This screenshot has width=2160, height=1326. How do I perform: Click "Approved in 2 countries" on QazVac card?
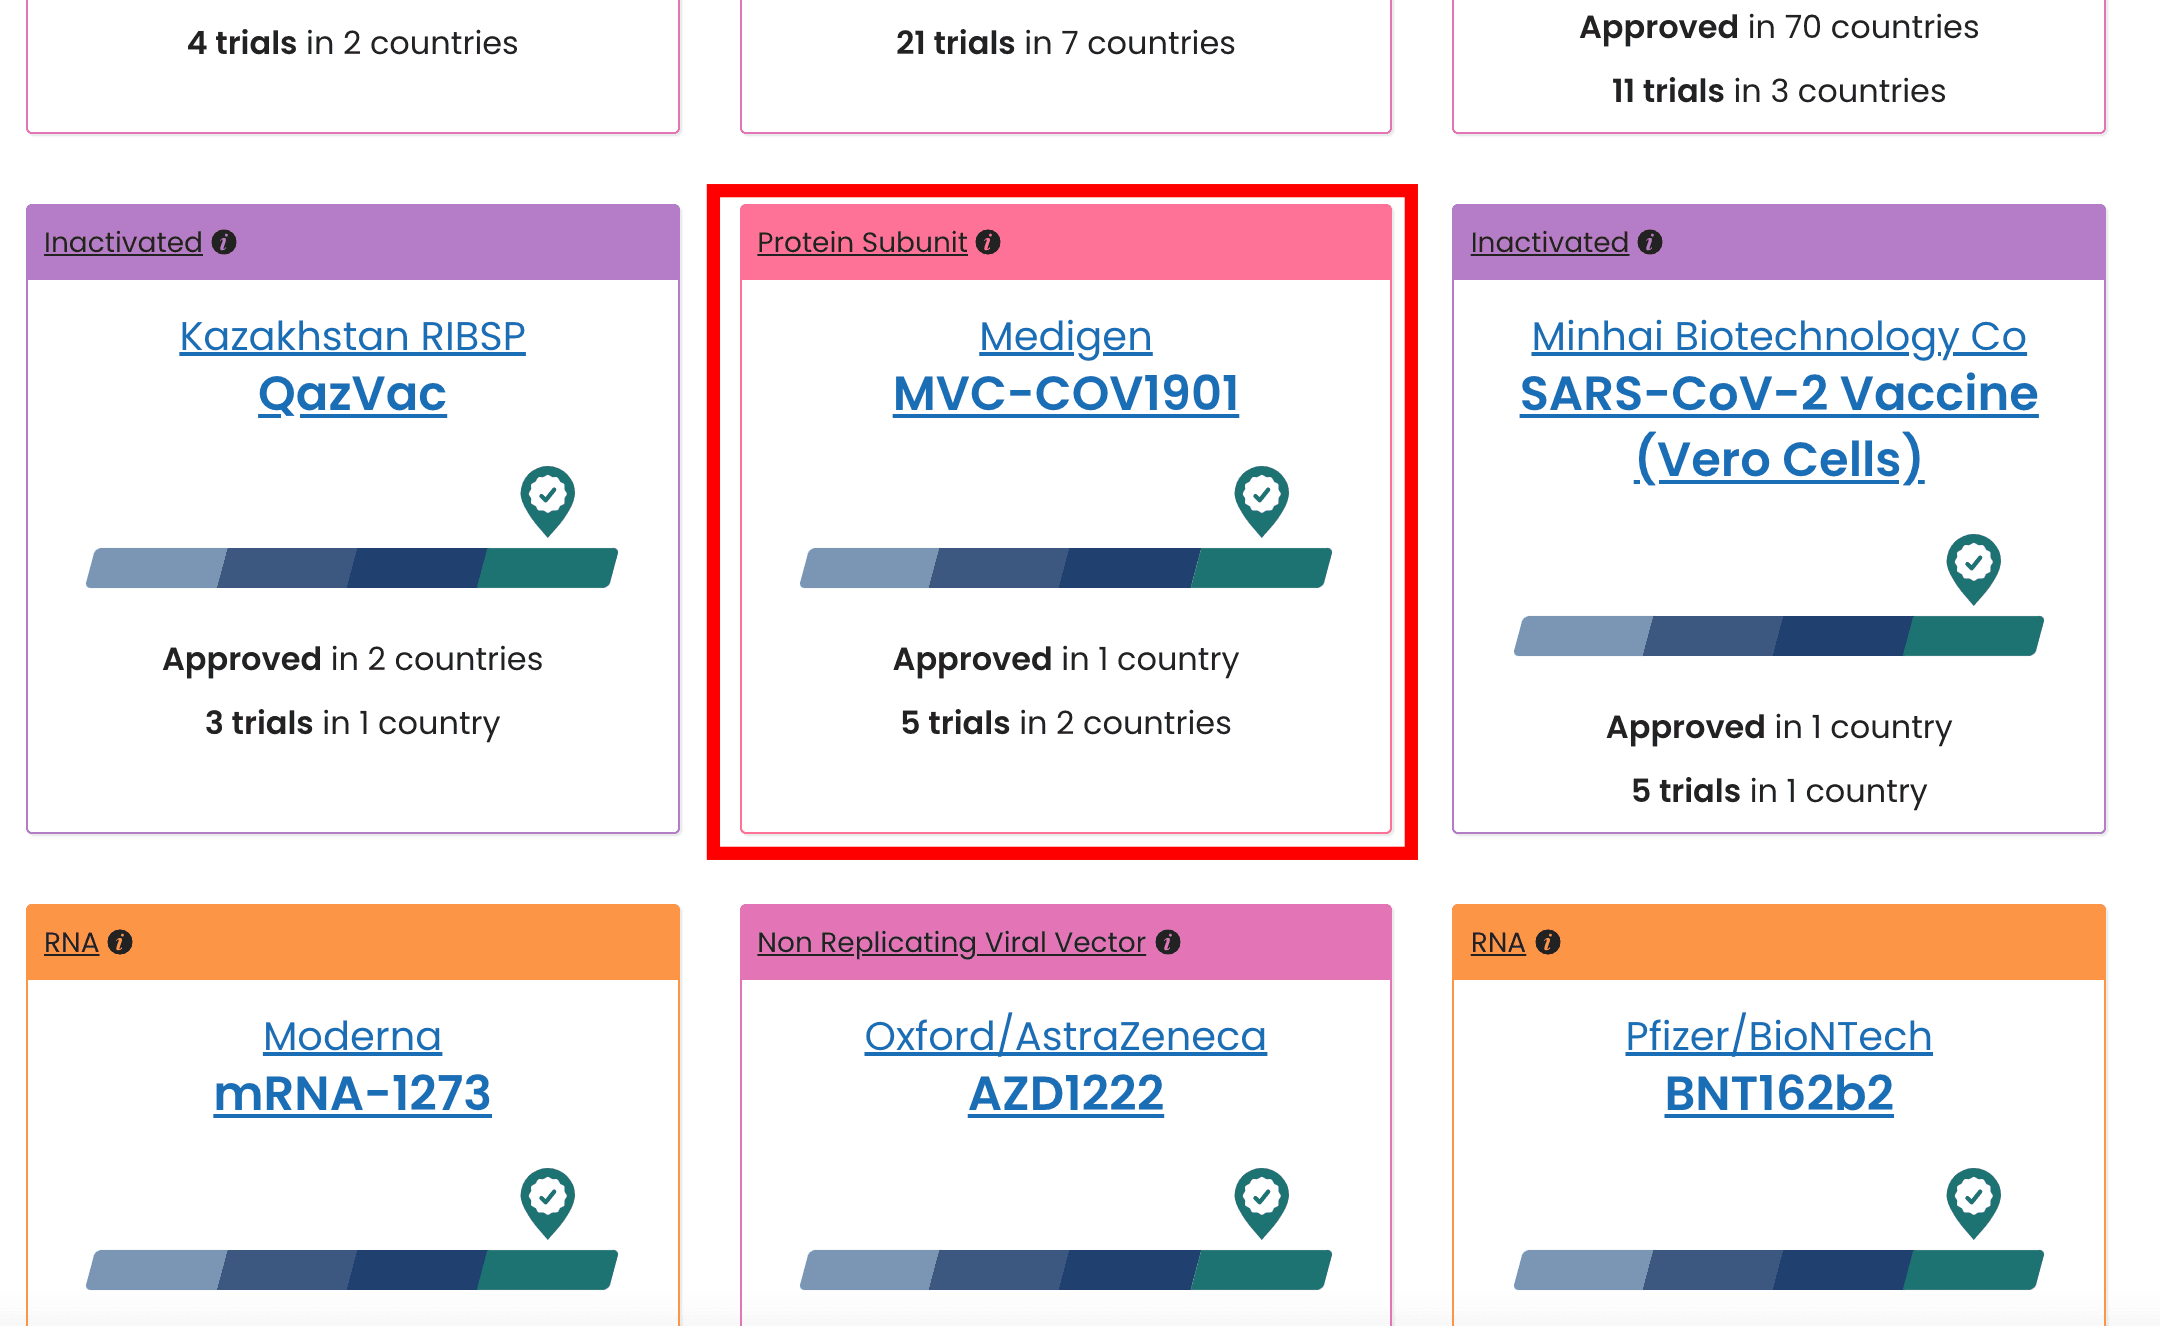coord(352,659)
